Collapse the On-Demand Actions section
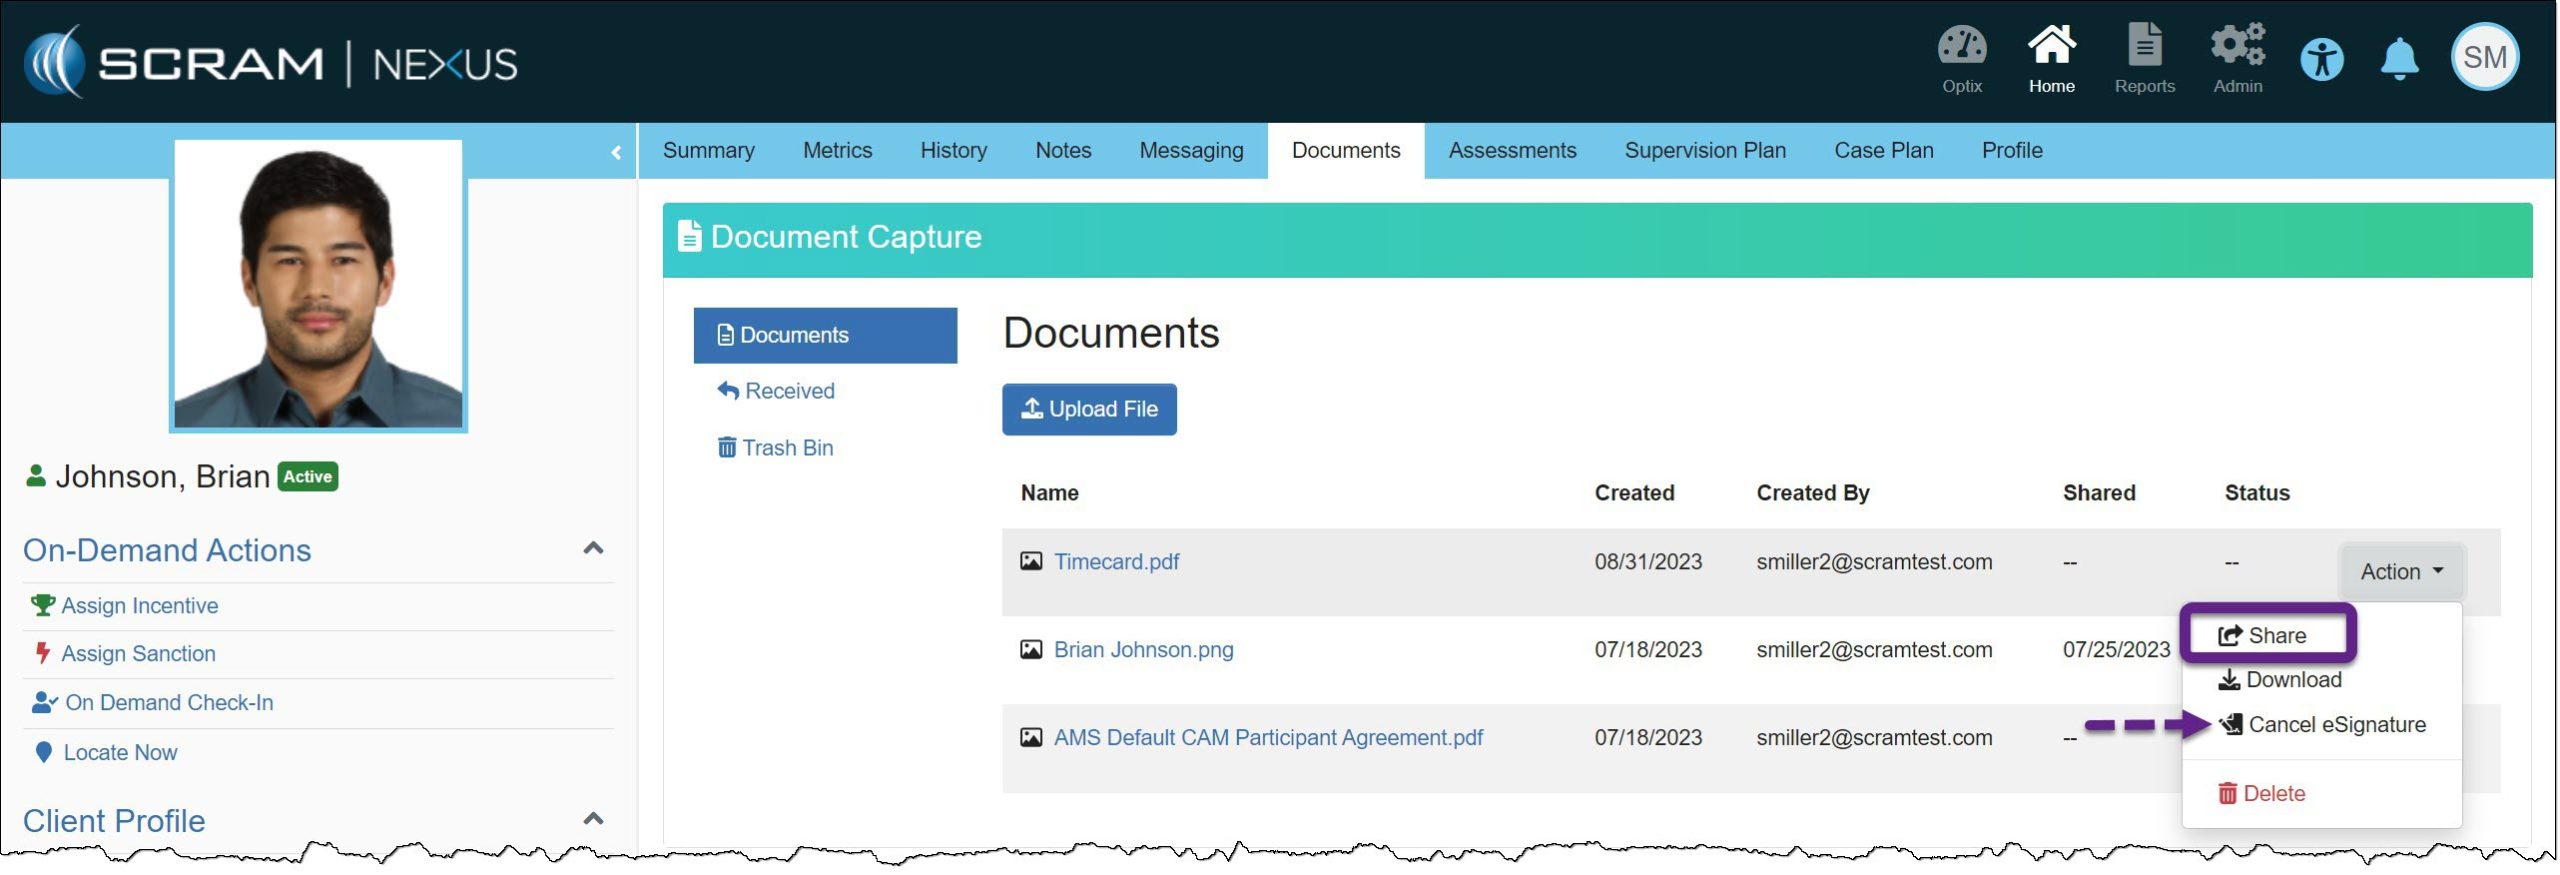This screenshot has height=875, width=2560. click(x=593, y=549)
